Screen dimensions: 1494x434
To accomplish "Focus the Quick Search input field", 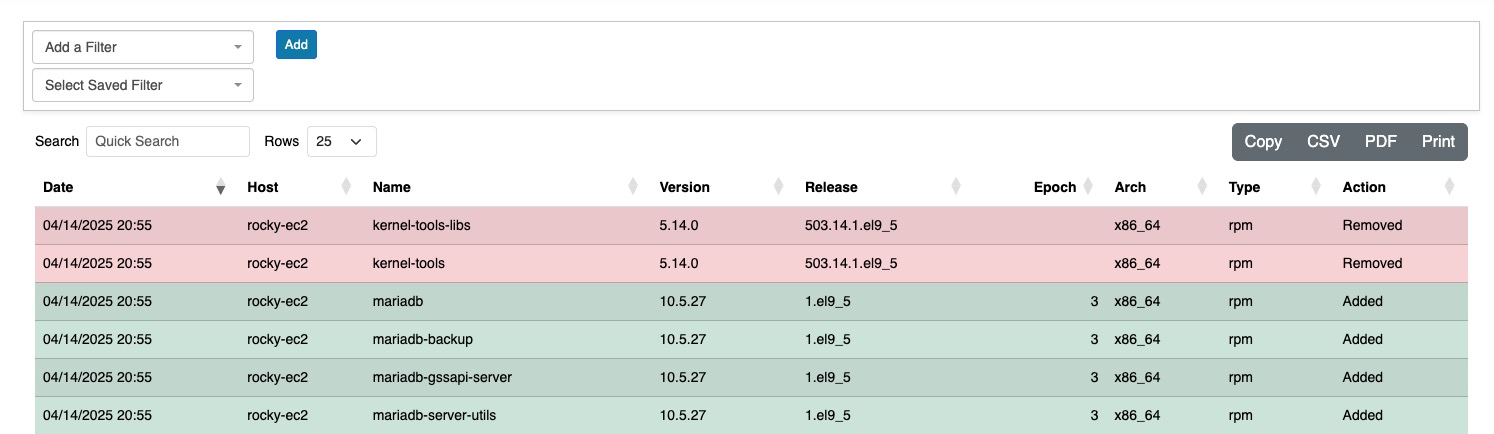I will pyautogui.click(x=167, y=141).
